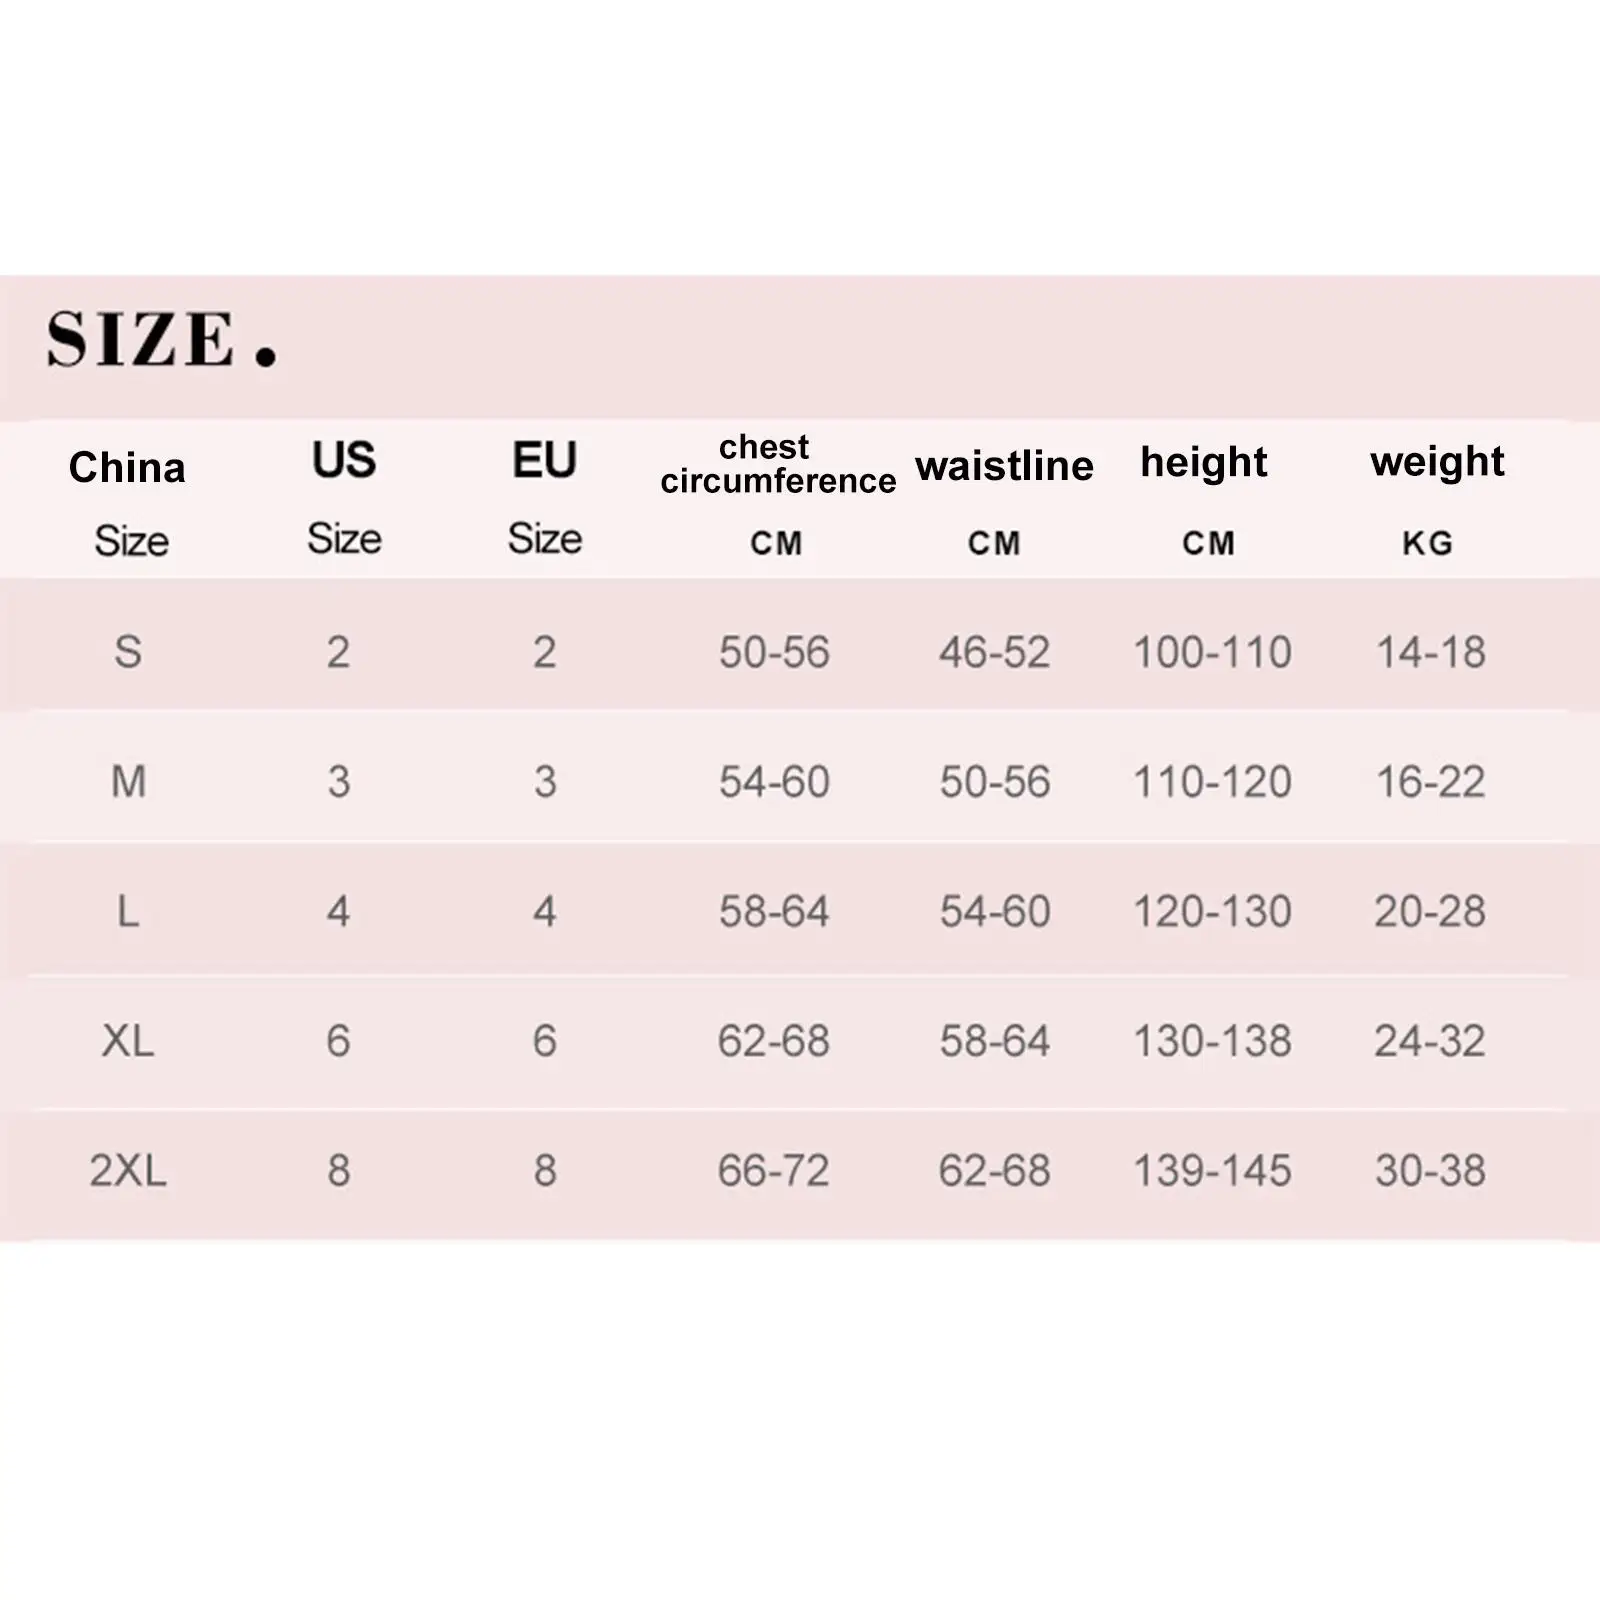
Task: Select the chest circumference header
Action: pyautogui.click(x=777, y=494)
